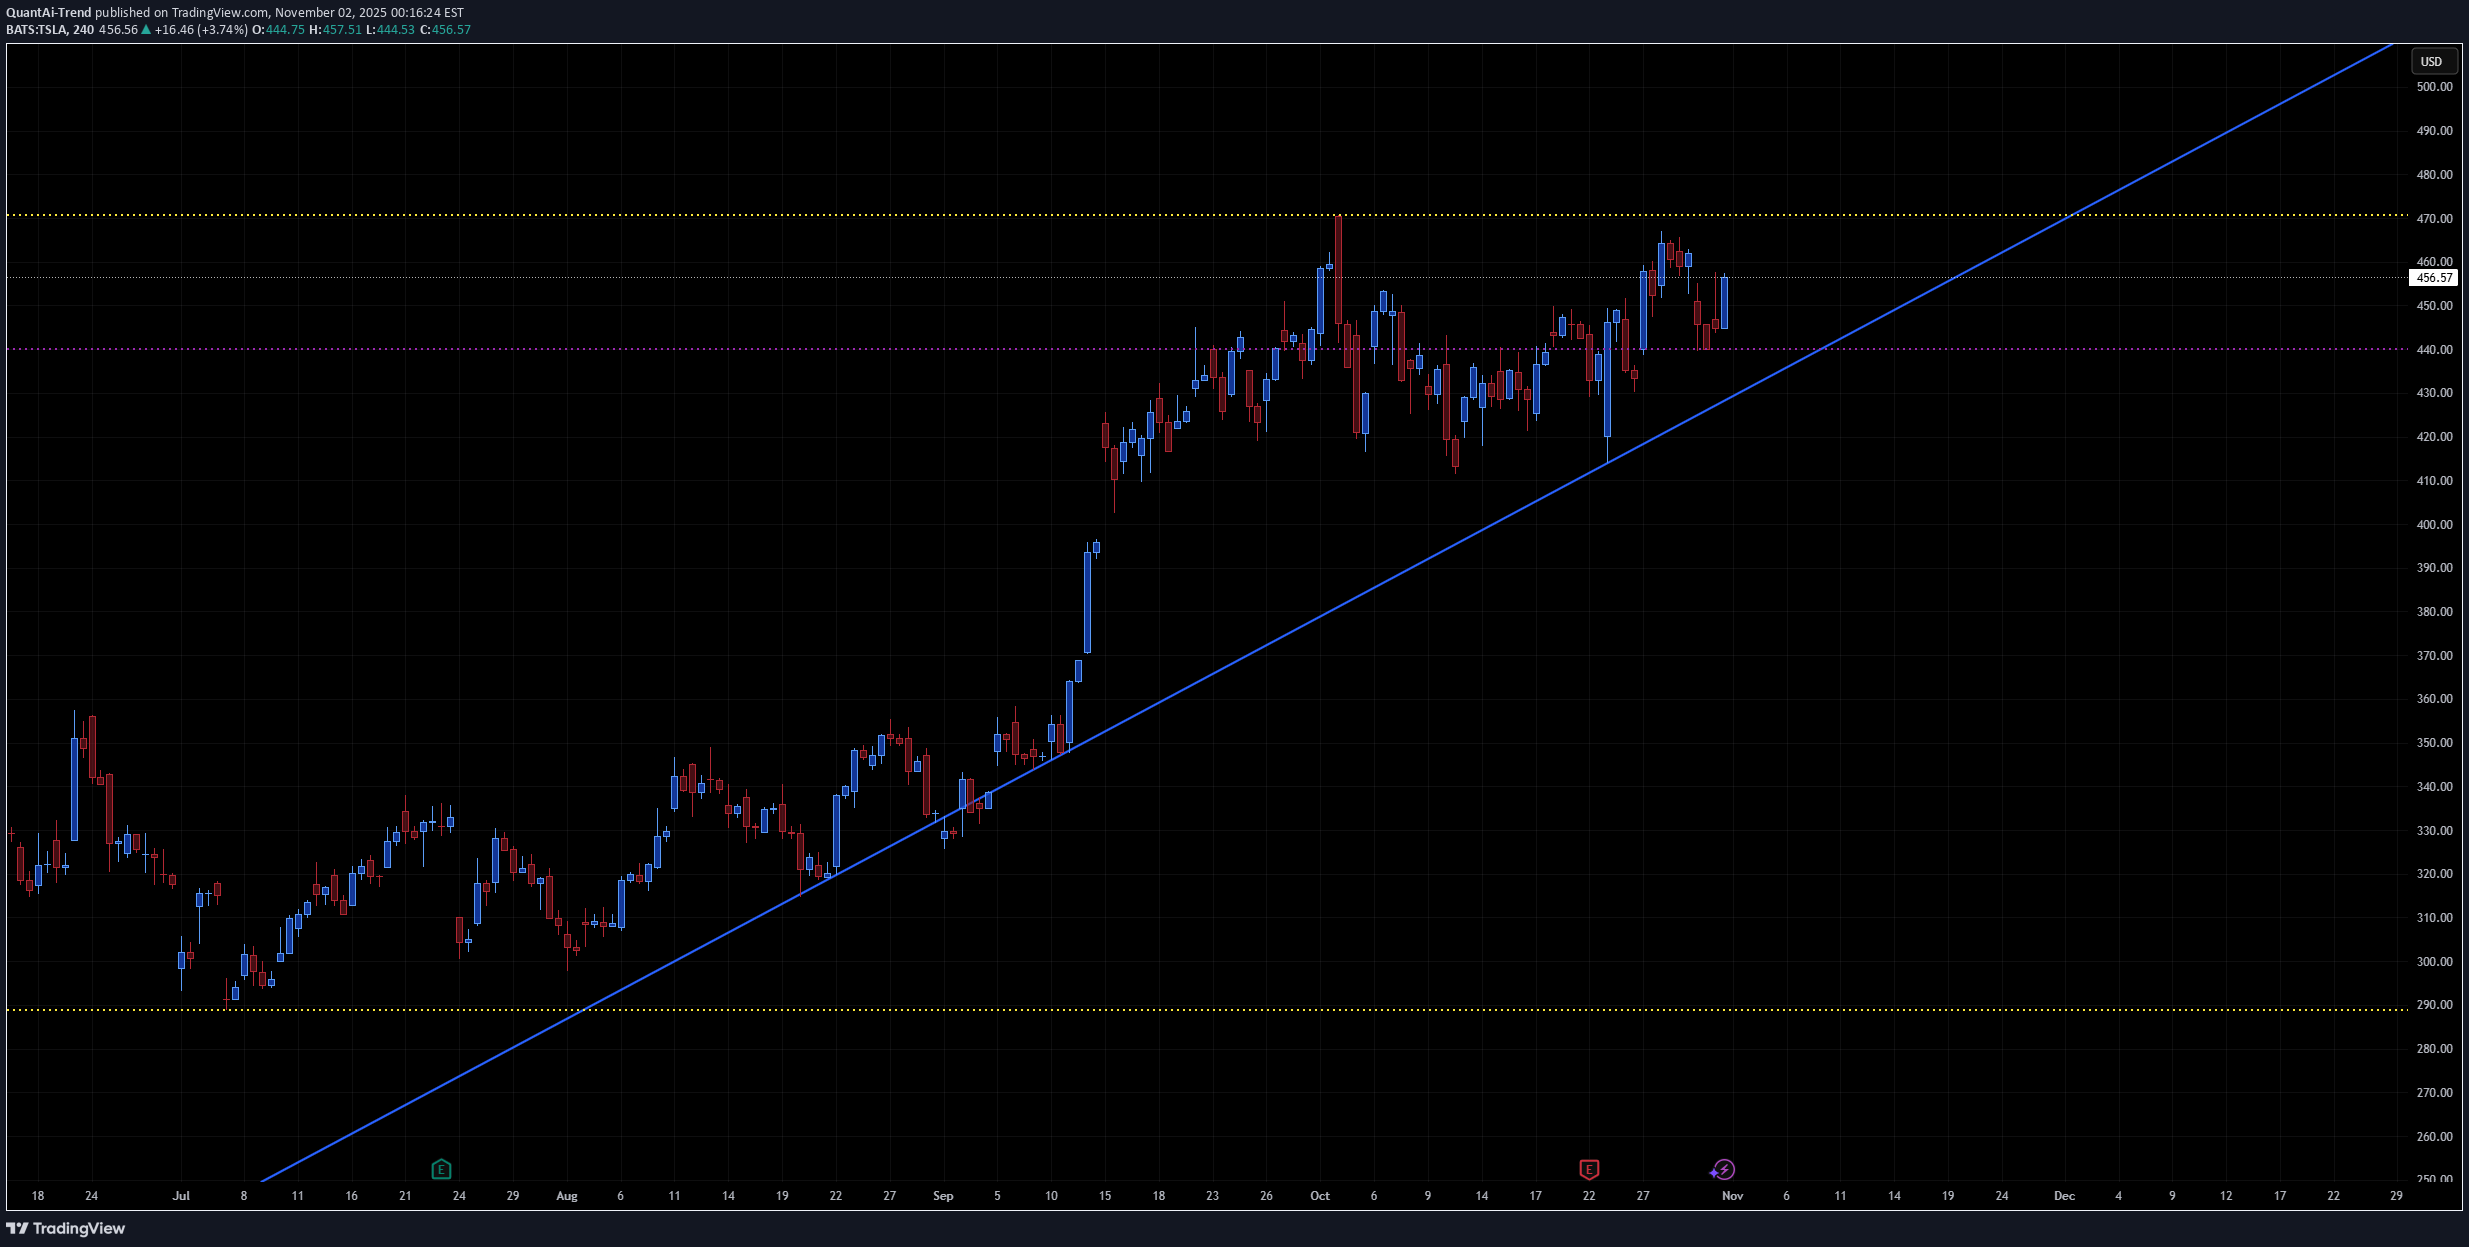
Task: Select the Nov label on time axis
Action: click(x=1732, y=1196)
